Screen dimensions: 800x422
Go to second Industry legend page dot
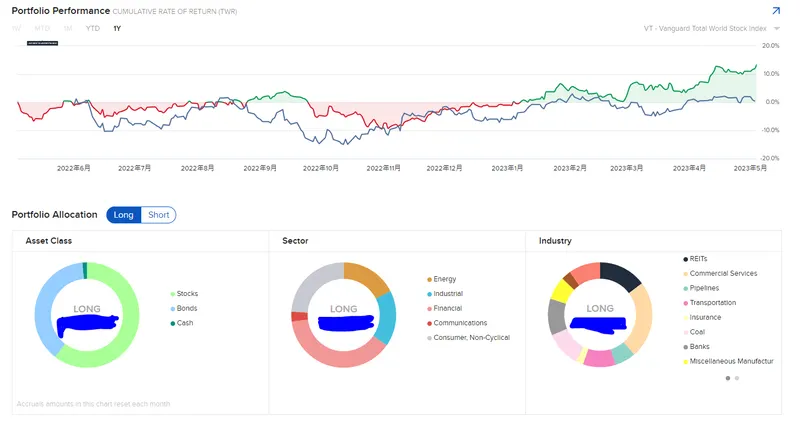click(738, 378)
